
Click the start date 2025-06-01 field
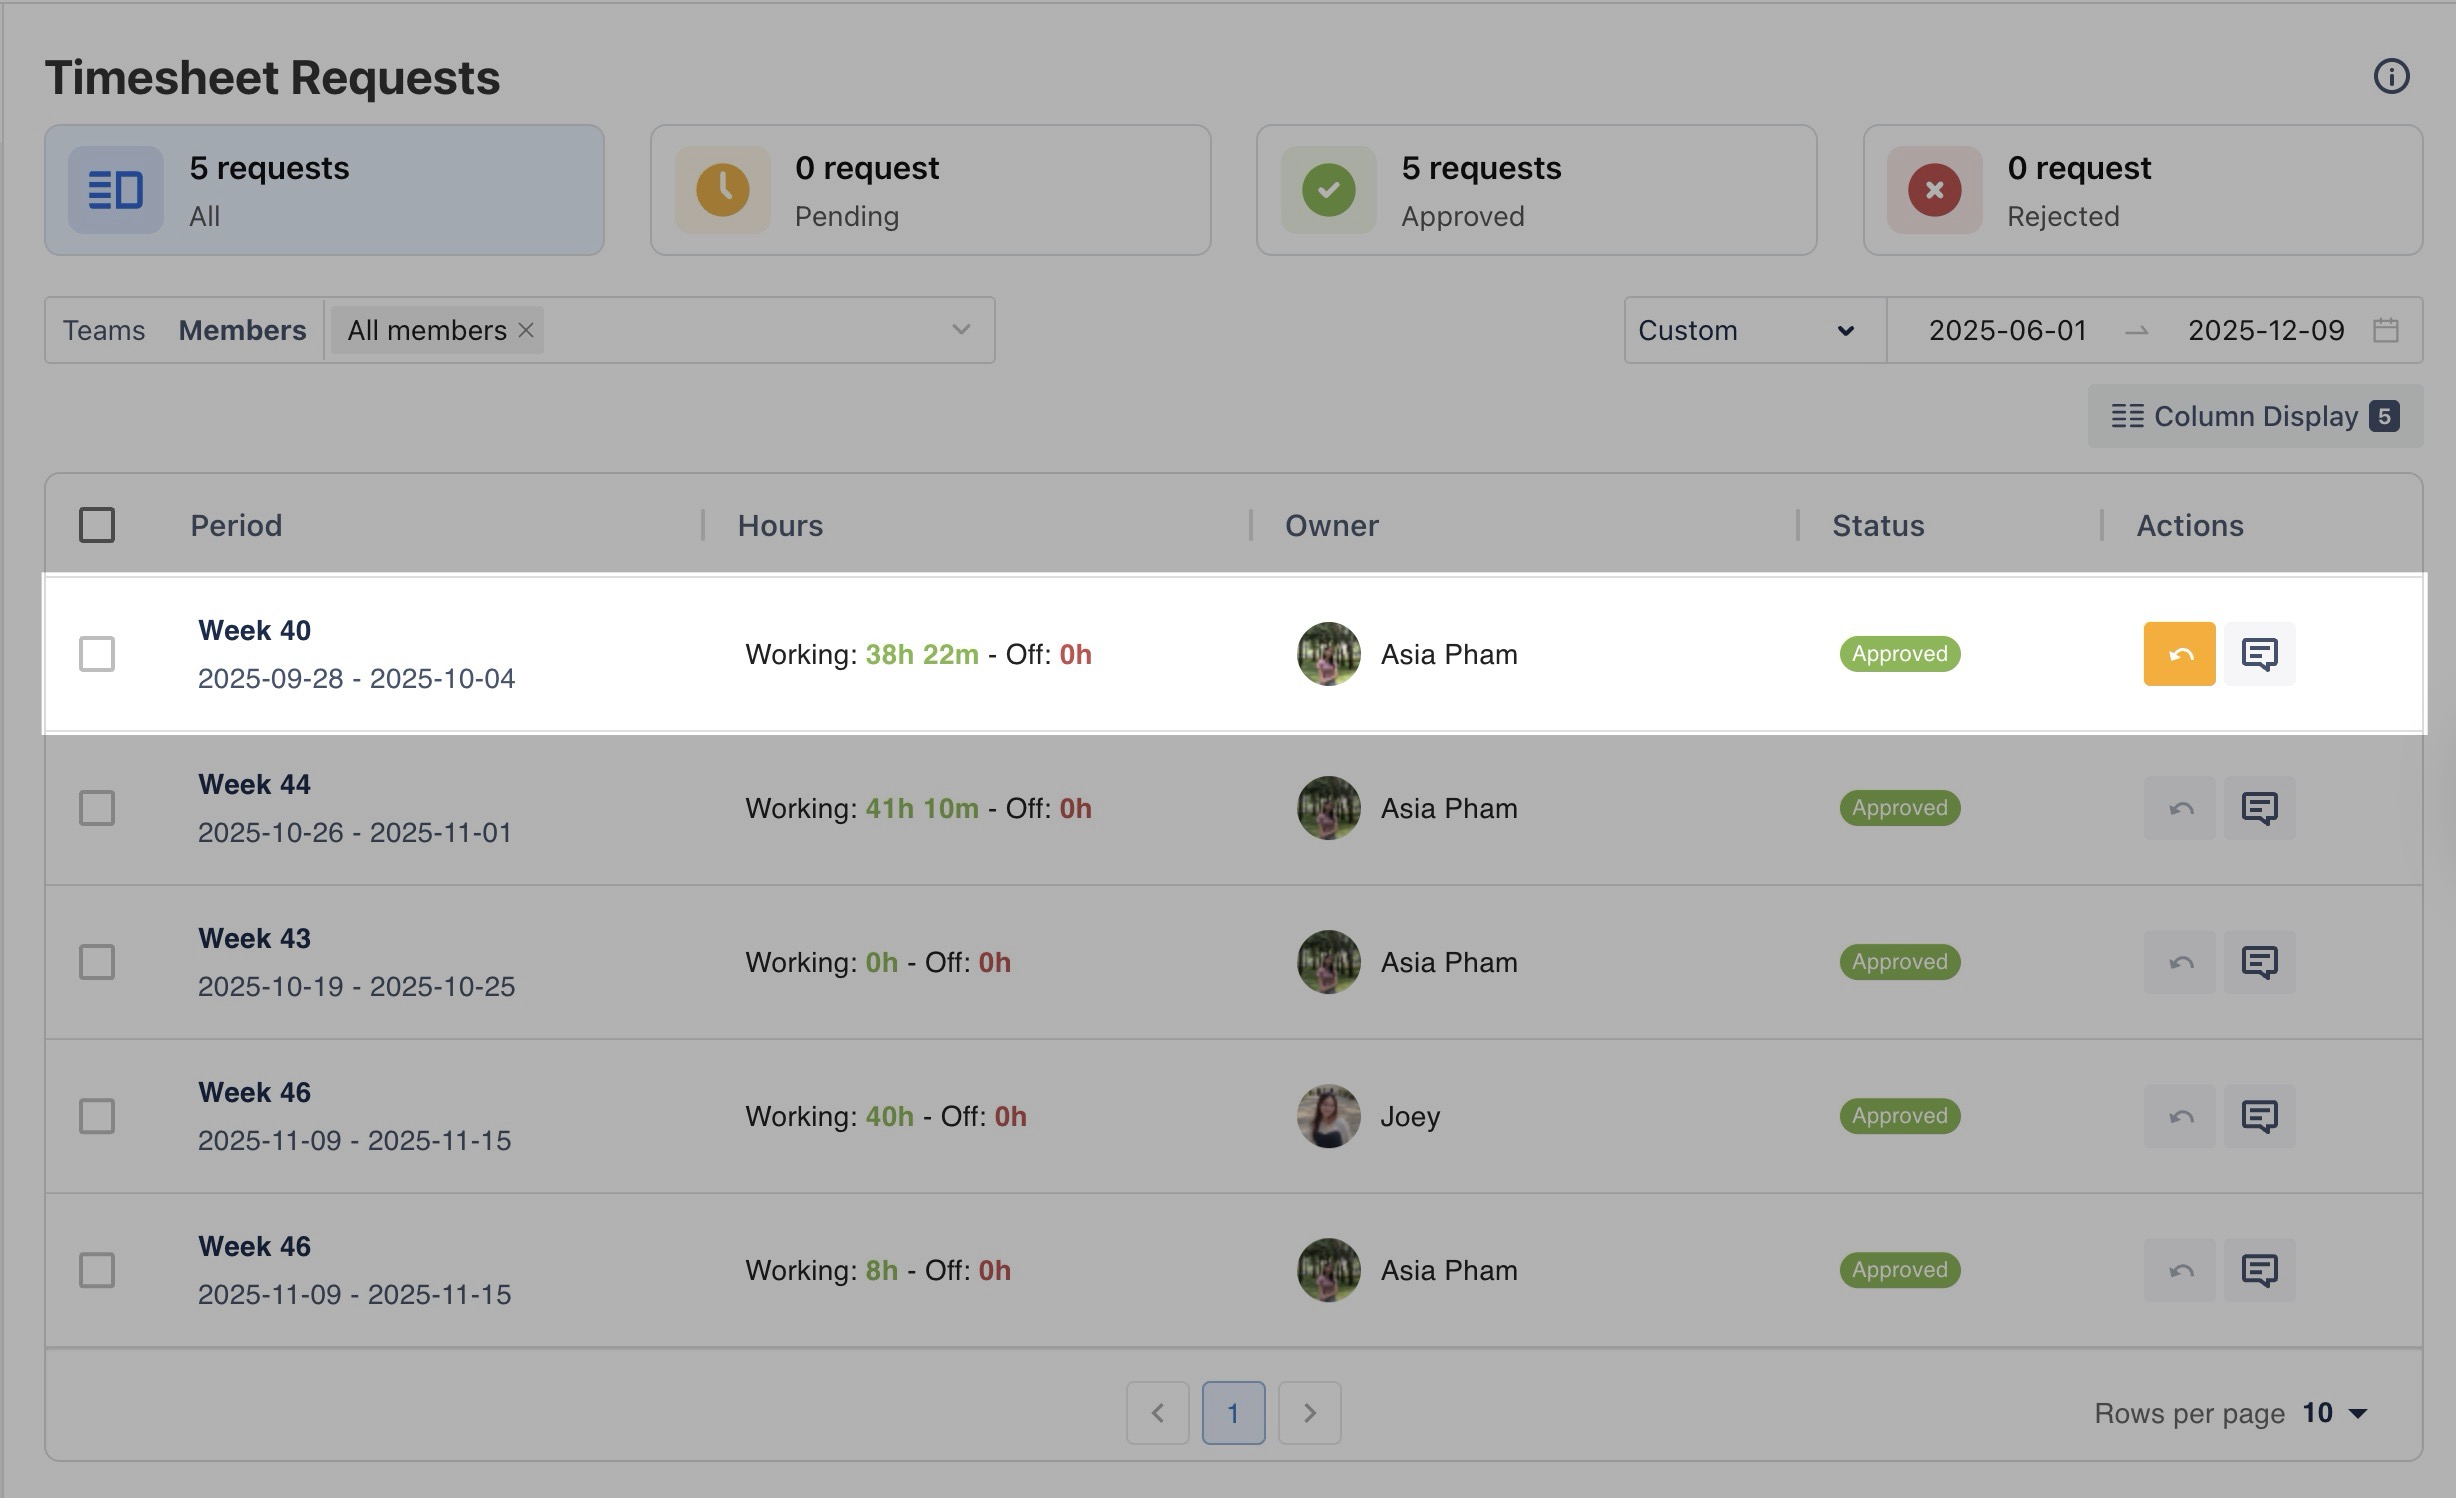2007,330
